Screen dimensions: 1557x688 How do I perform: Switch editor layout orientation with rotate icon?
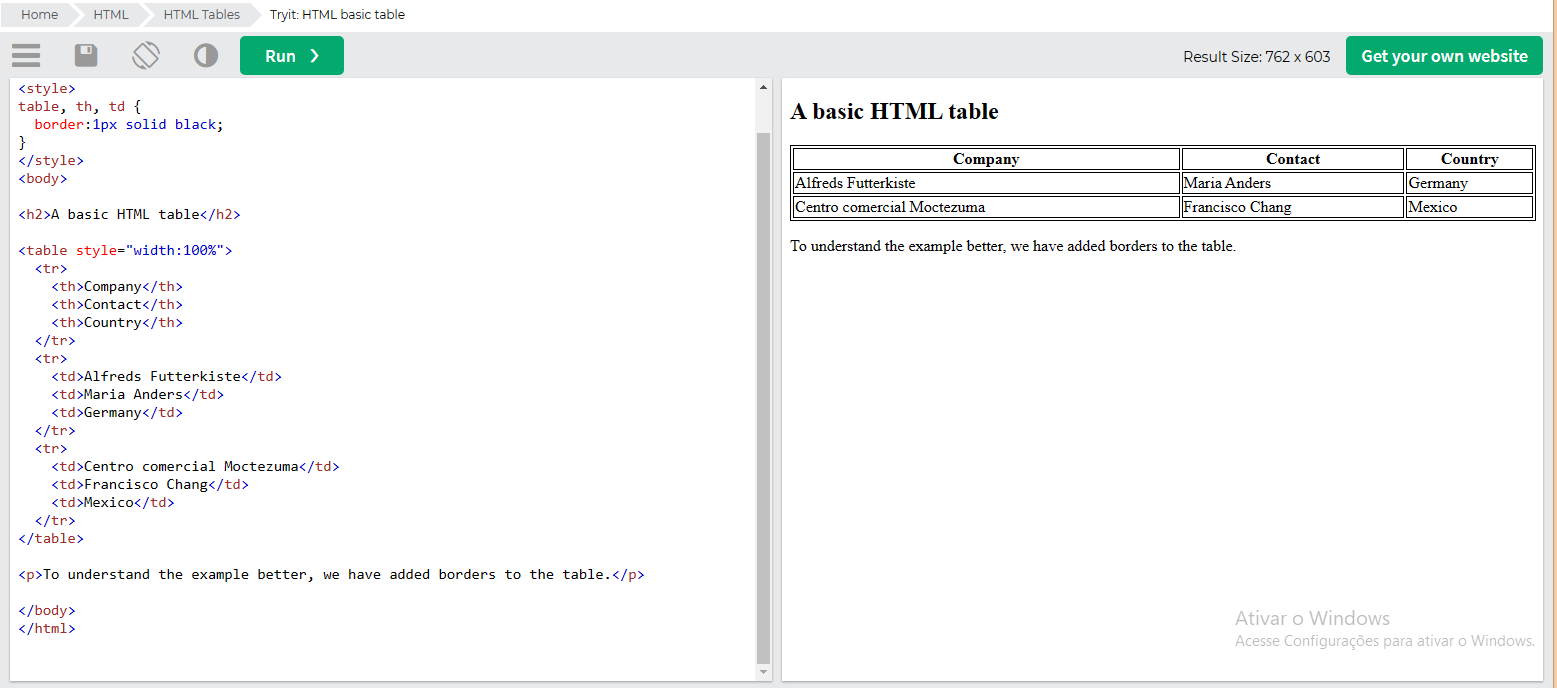click(x=146, y=55)
